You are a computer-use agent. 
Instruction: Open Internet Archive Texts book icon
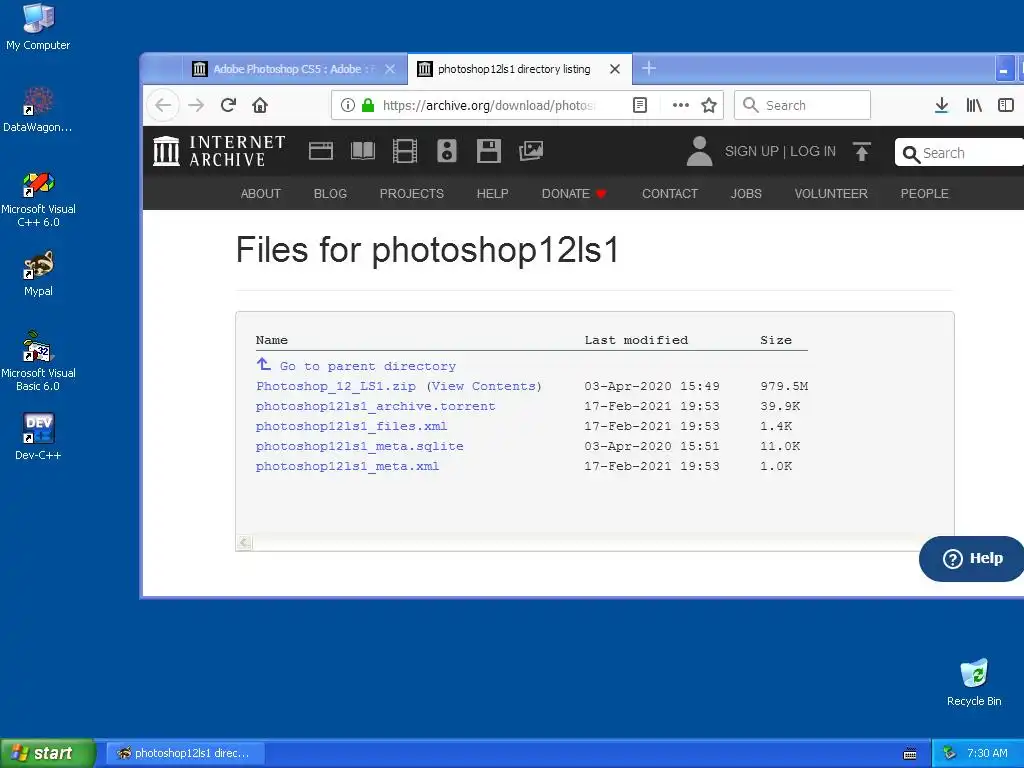(362, 151)
